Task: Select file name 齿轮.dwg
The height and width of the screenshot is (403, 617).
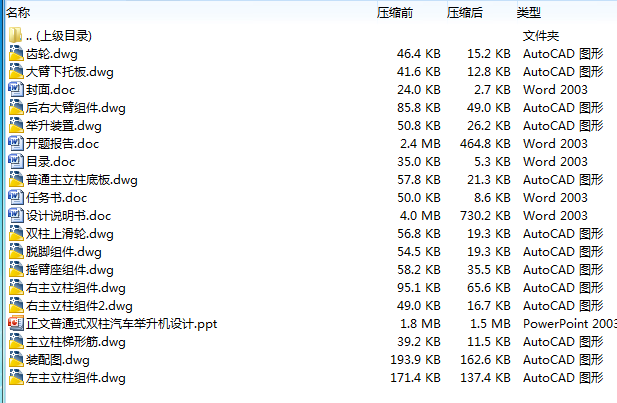Action: click(x=52, y=54)
